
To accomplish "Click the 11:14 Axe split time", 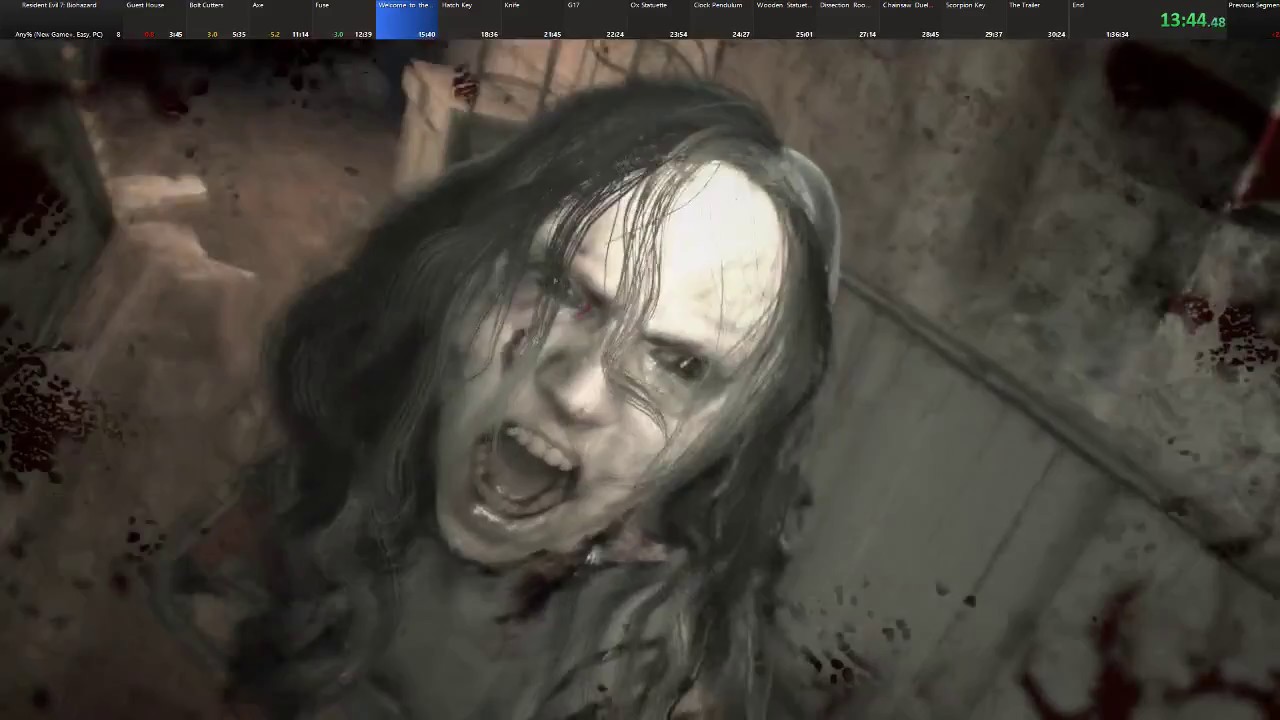I will pos(300,35).
